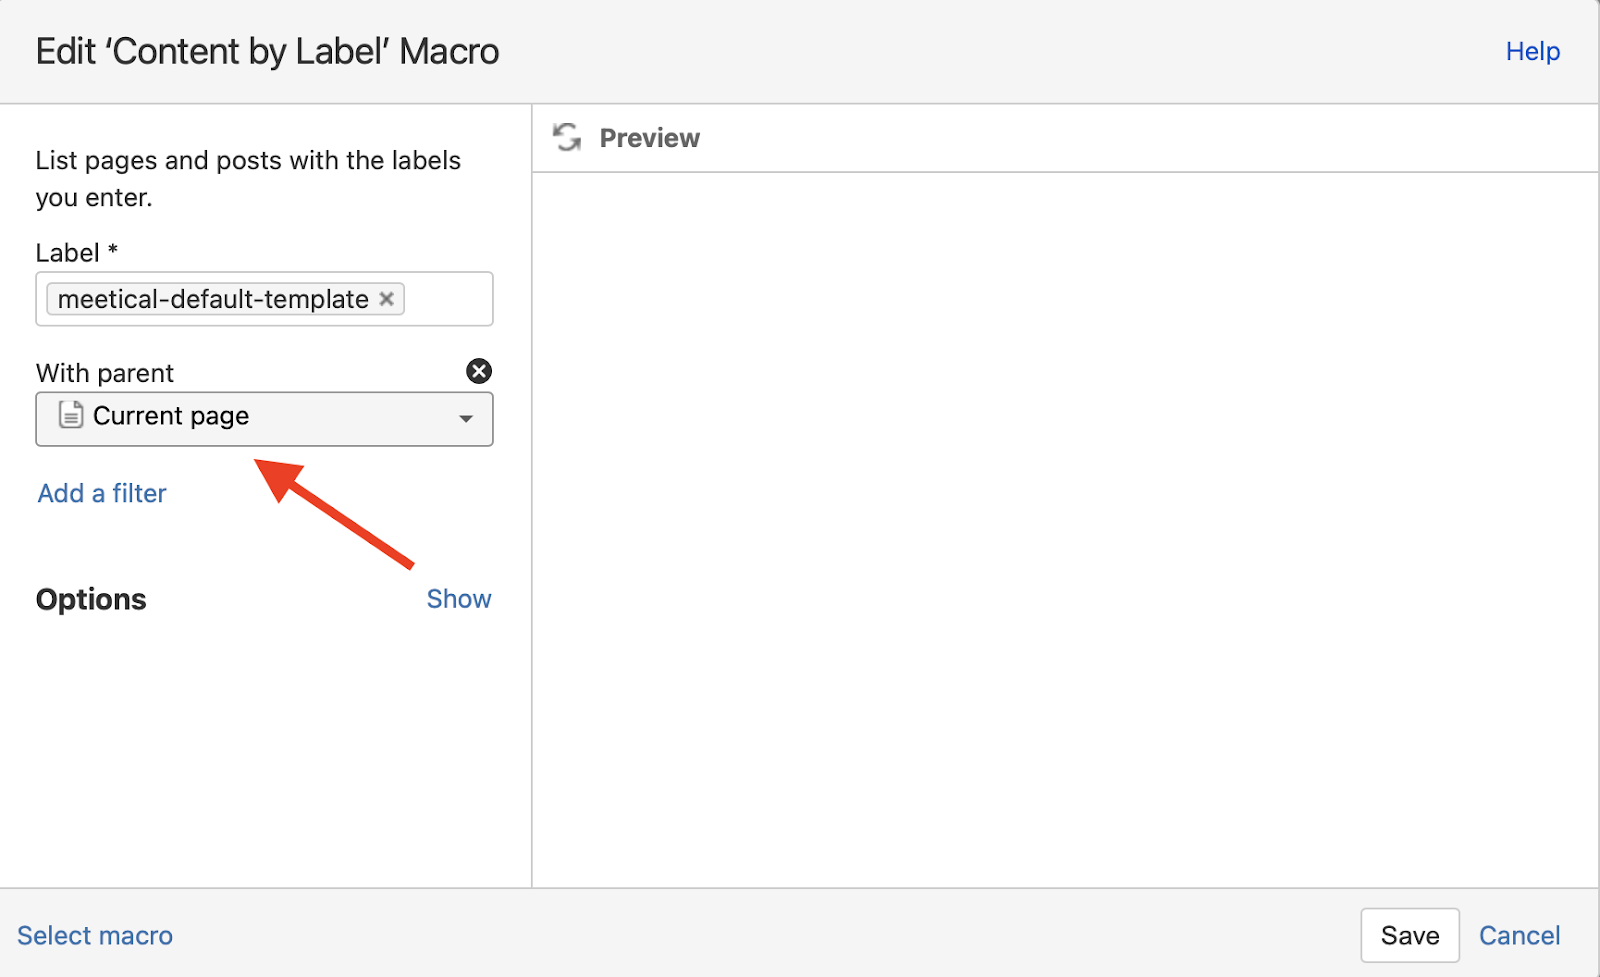Remove the meetical-default-template label chip
The image size is (1600, 977).
click(x=386, y=298)
